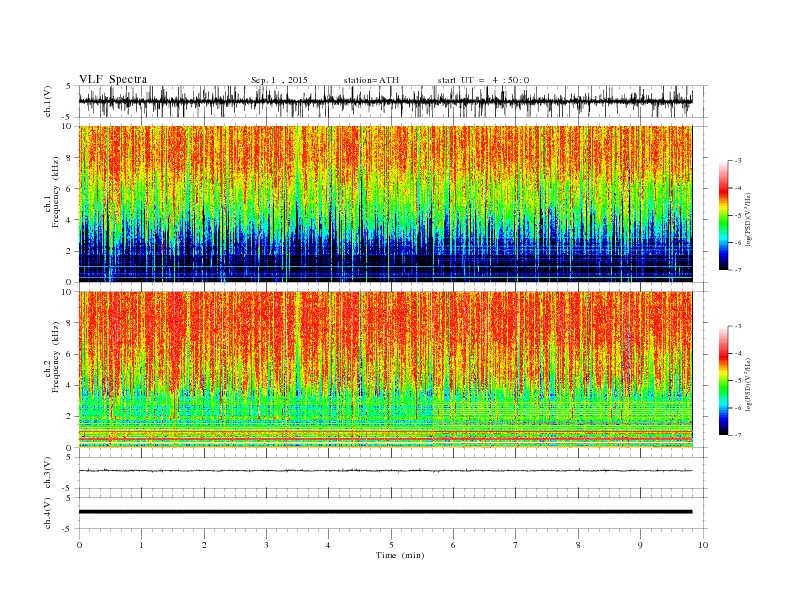Click the 'ch.4(V)' axis label
The width and height of the screenshot is (792, 612).
[48, 513]
